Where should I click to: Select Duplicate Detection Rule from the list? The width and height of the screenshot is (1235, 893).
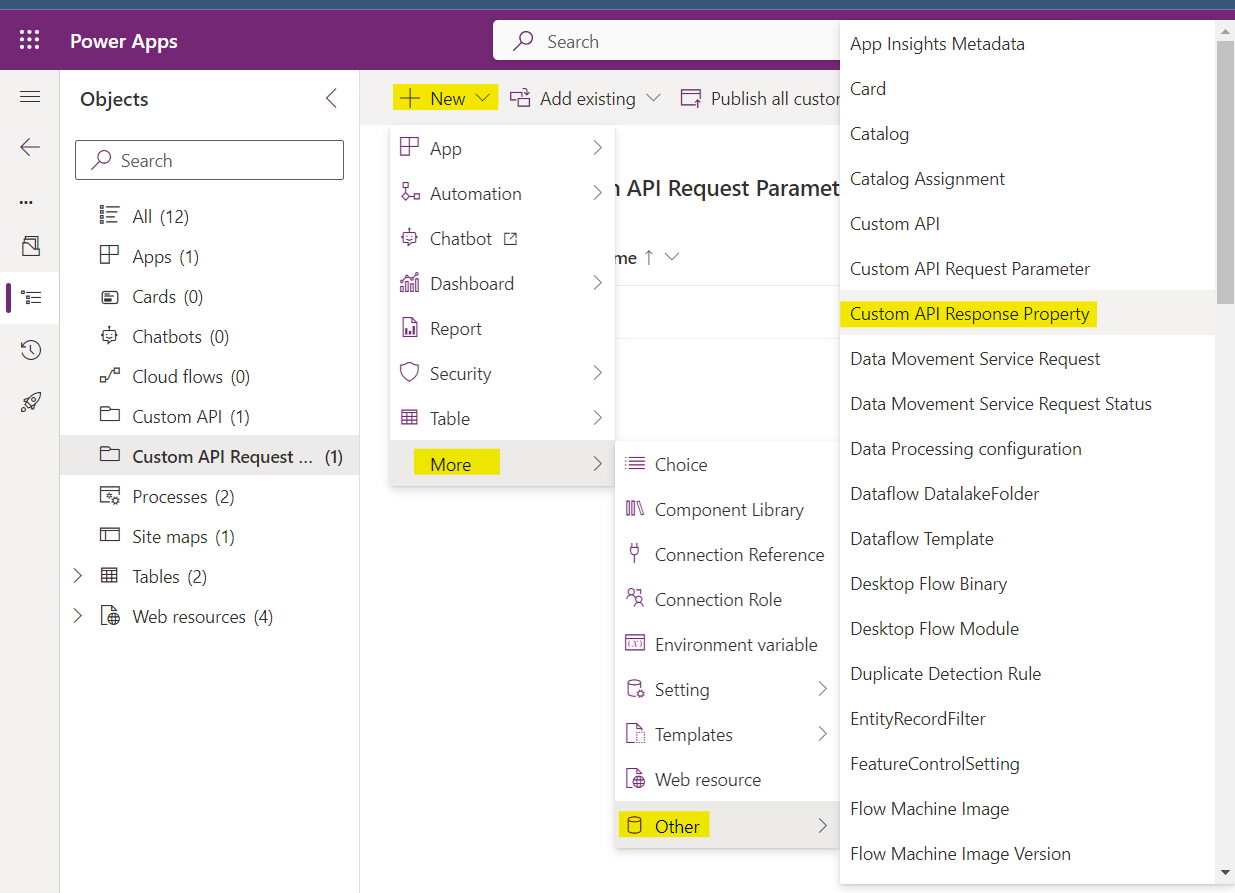tap(1028, 673)
